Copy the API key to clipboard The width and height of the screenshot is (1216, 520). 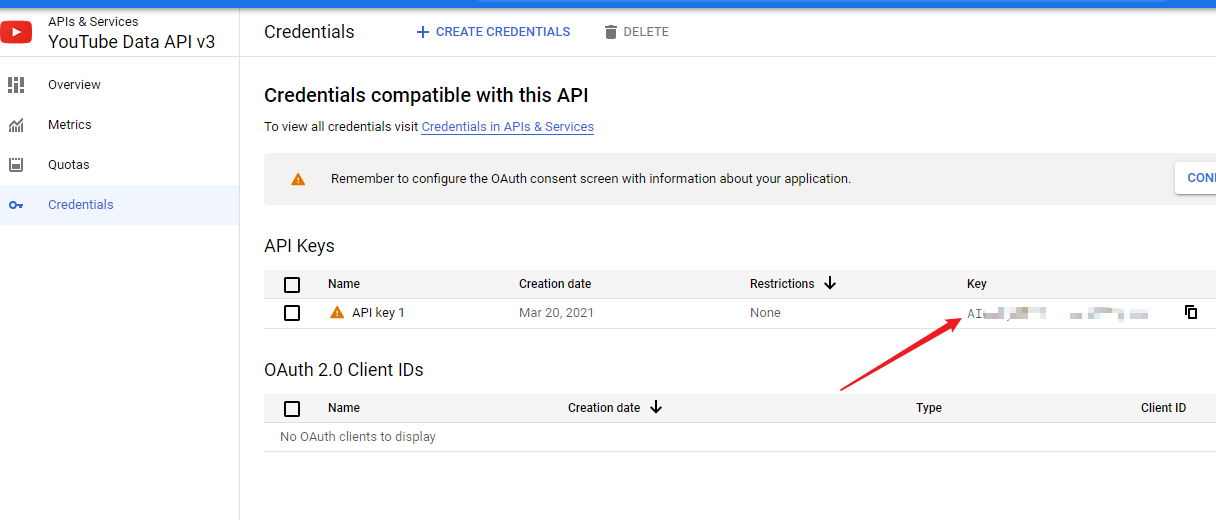1191,312
